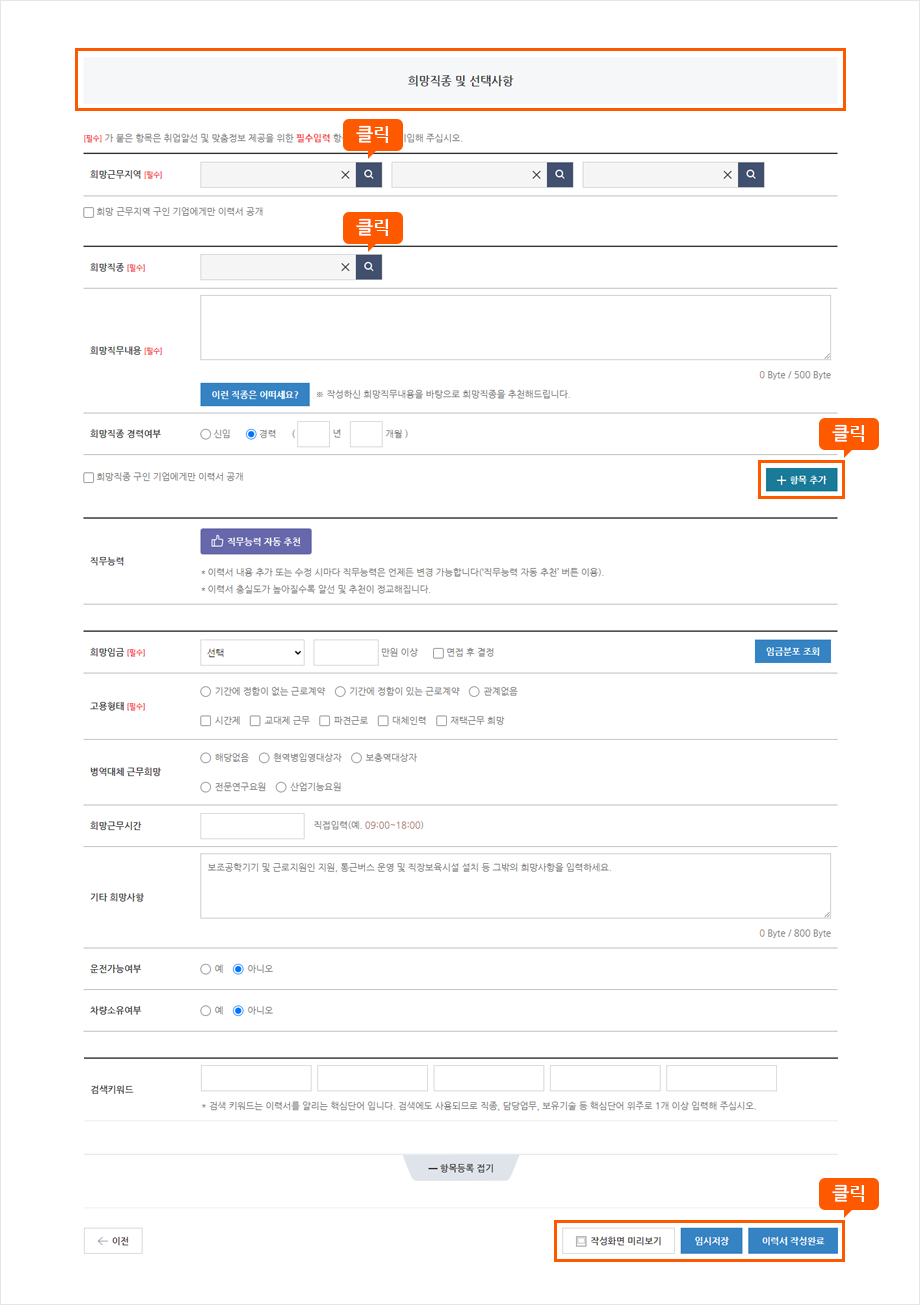Click 희망근무시간 input field
Viewport: 920px width, 1305px height.
coord(252,825)
